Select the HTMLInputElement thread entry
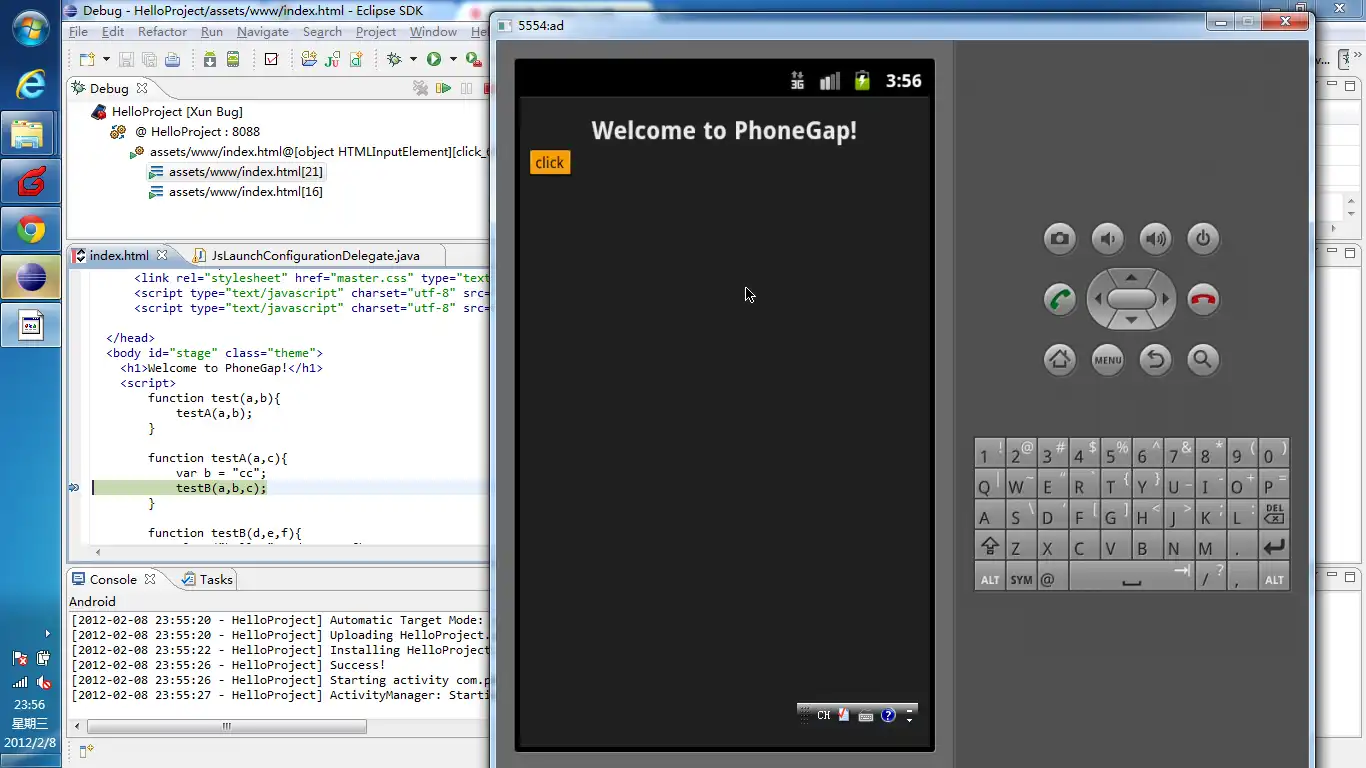The image size is (1366, 768). (x=310, y=152)
